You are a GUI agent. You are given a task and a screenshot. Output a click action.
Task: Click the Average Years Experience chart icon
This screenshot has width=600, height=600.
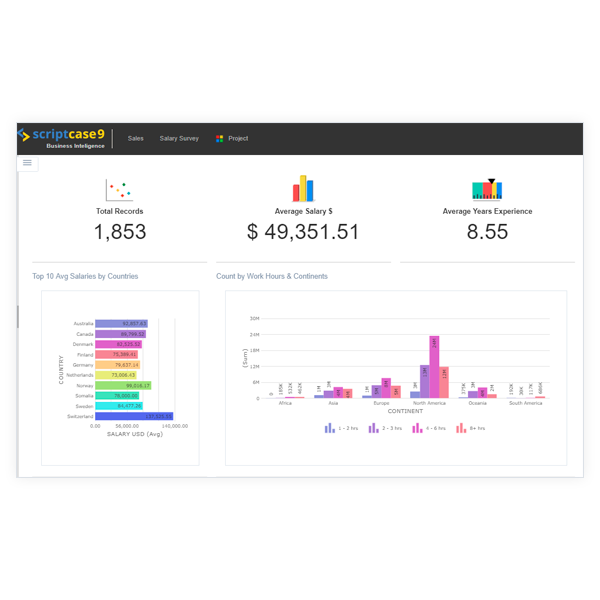click(x=487, y=189)
